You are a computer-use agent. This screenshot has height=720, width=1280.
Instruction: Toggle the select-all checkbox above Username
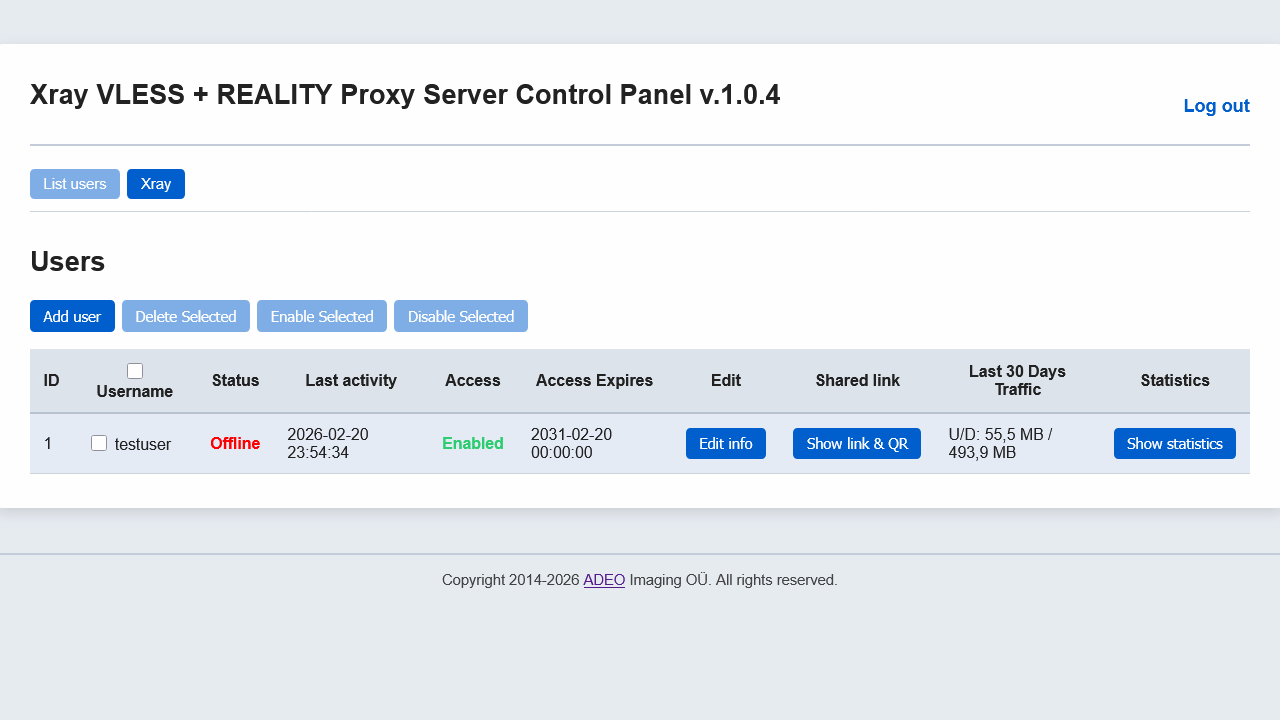pyautogui.click(x=135, y=371)
